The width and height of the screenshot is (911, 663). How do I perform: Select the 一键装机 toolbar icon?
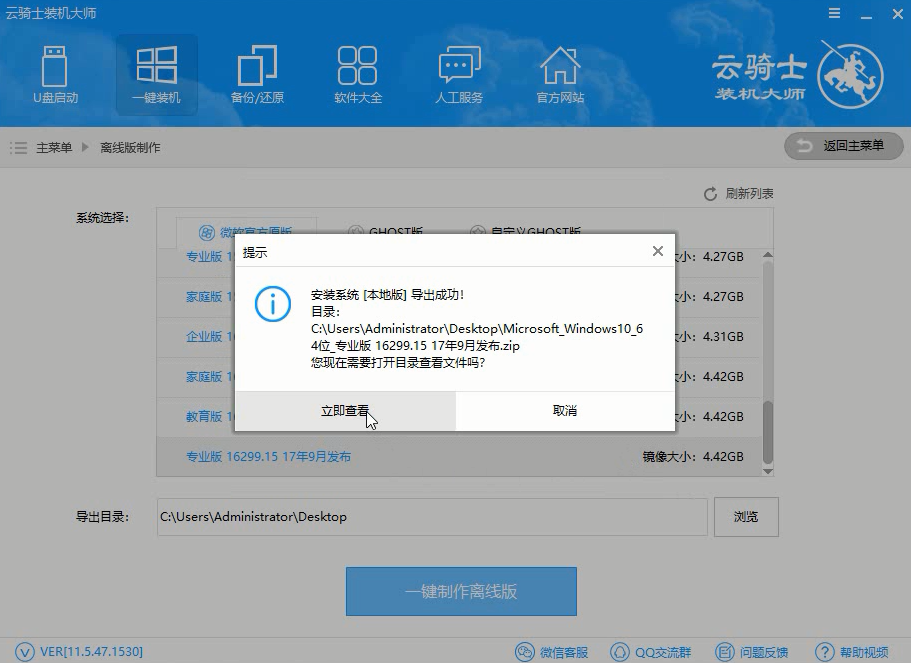(156, 74)
